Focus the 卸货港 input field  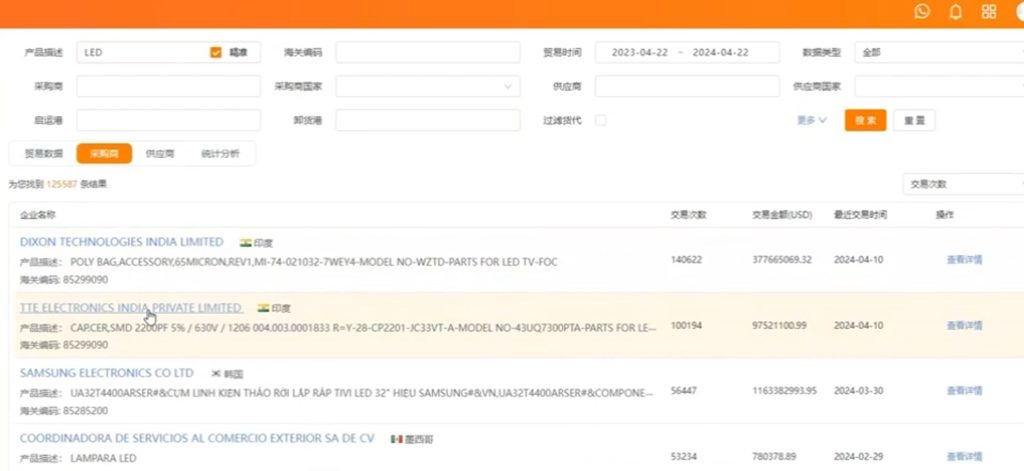click(428, 120)
